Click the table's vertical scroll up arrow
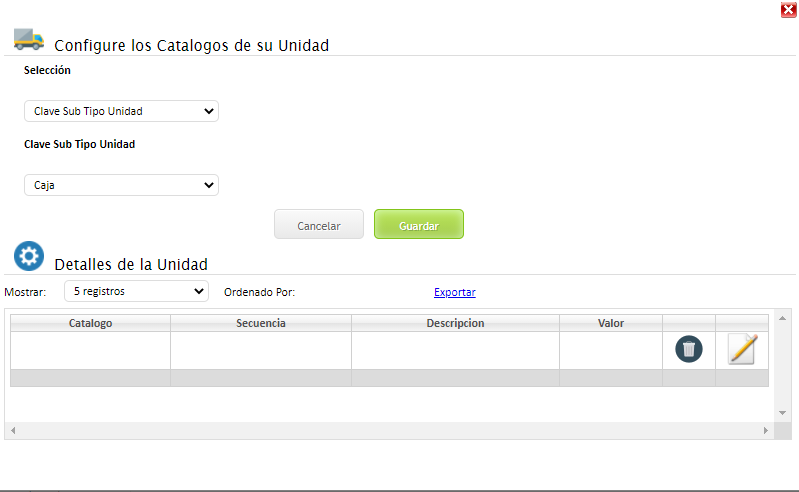 [783, 317]
